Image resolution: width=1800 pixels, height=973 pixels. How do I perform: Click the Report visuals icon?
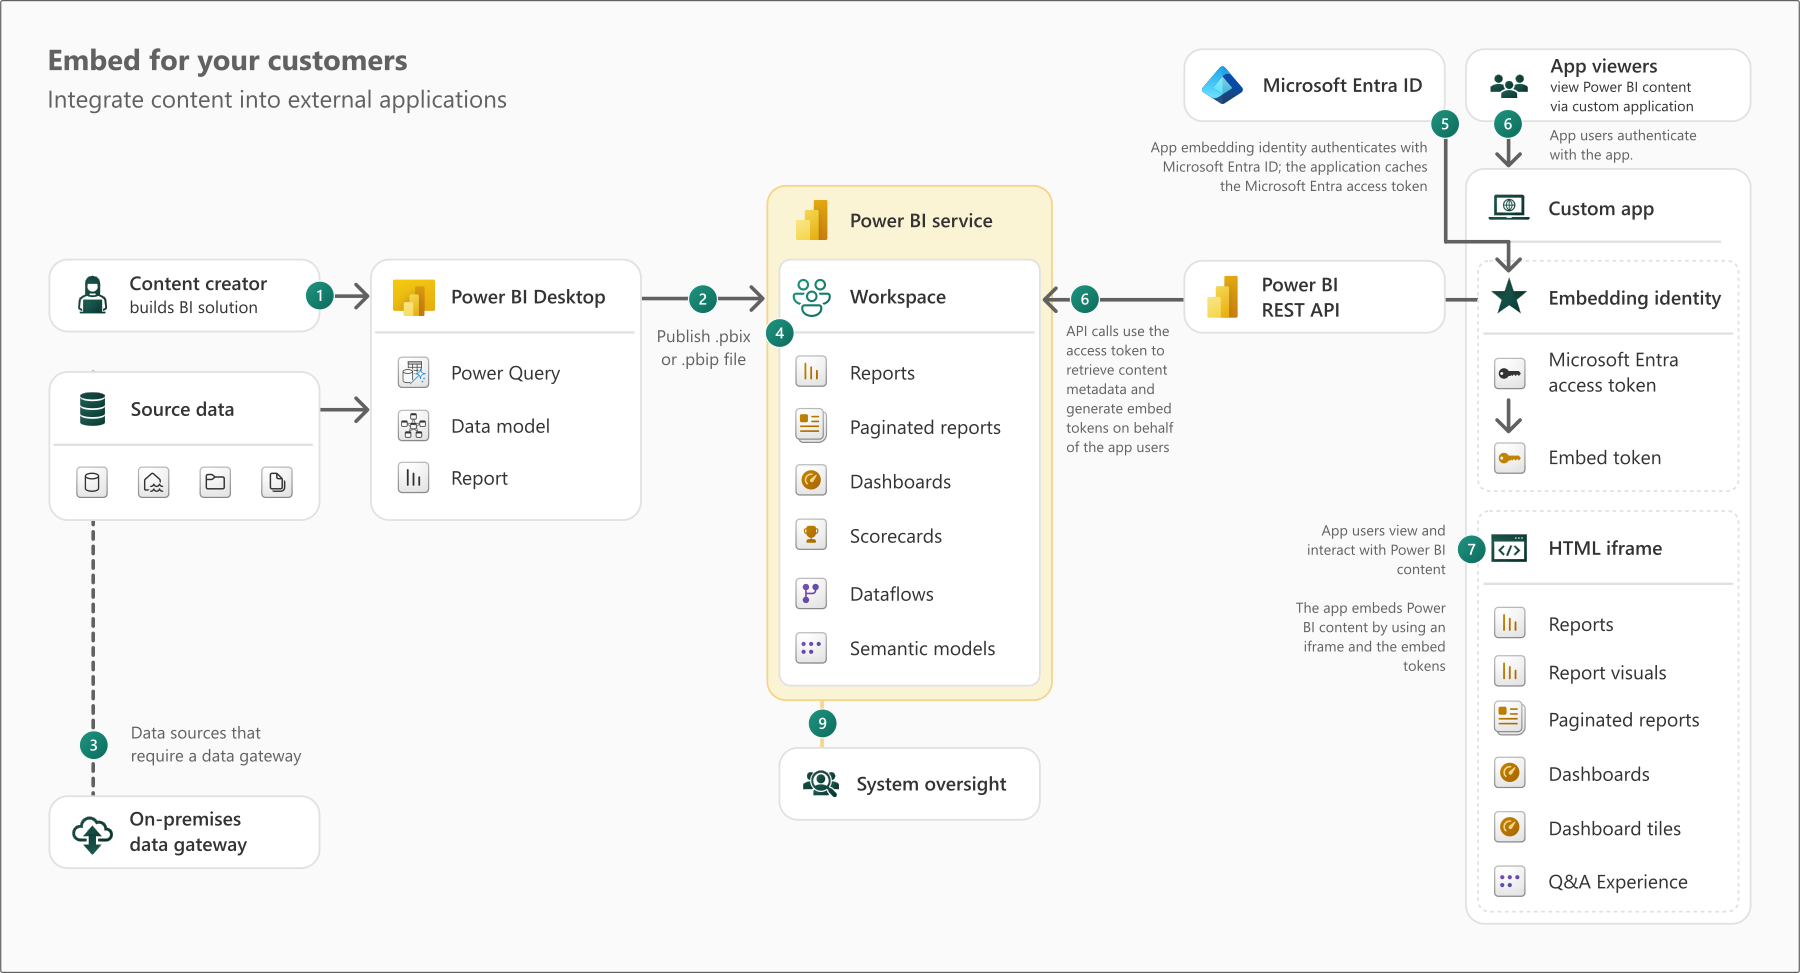1510,670
